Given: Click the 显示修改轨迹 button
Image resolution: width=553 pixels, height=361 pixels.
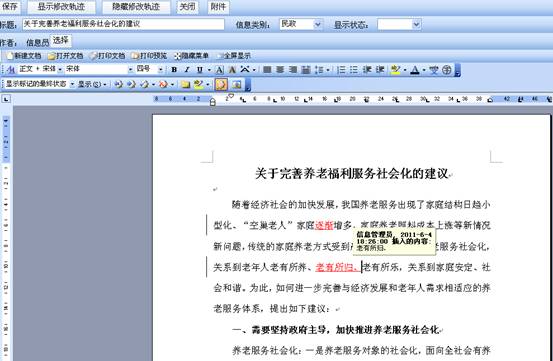Looking at the screenshot, I should [61, 7].
